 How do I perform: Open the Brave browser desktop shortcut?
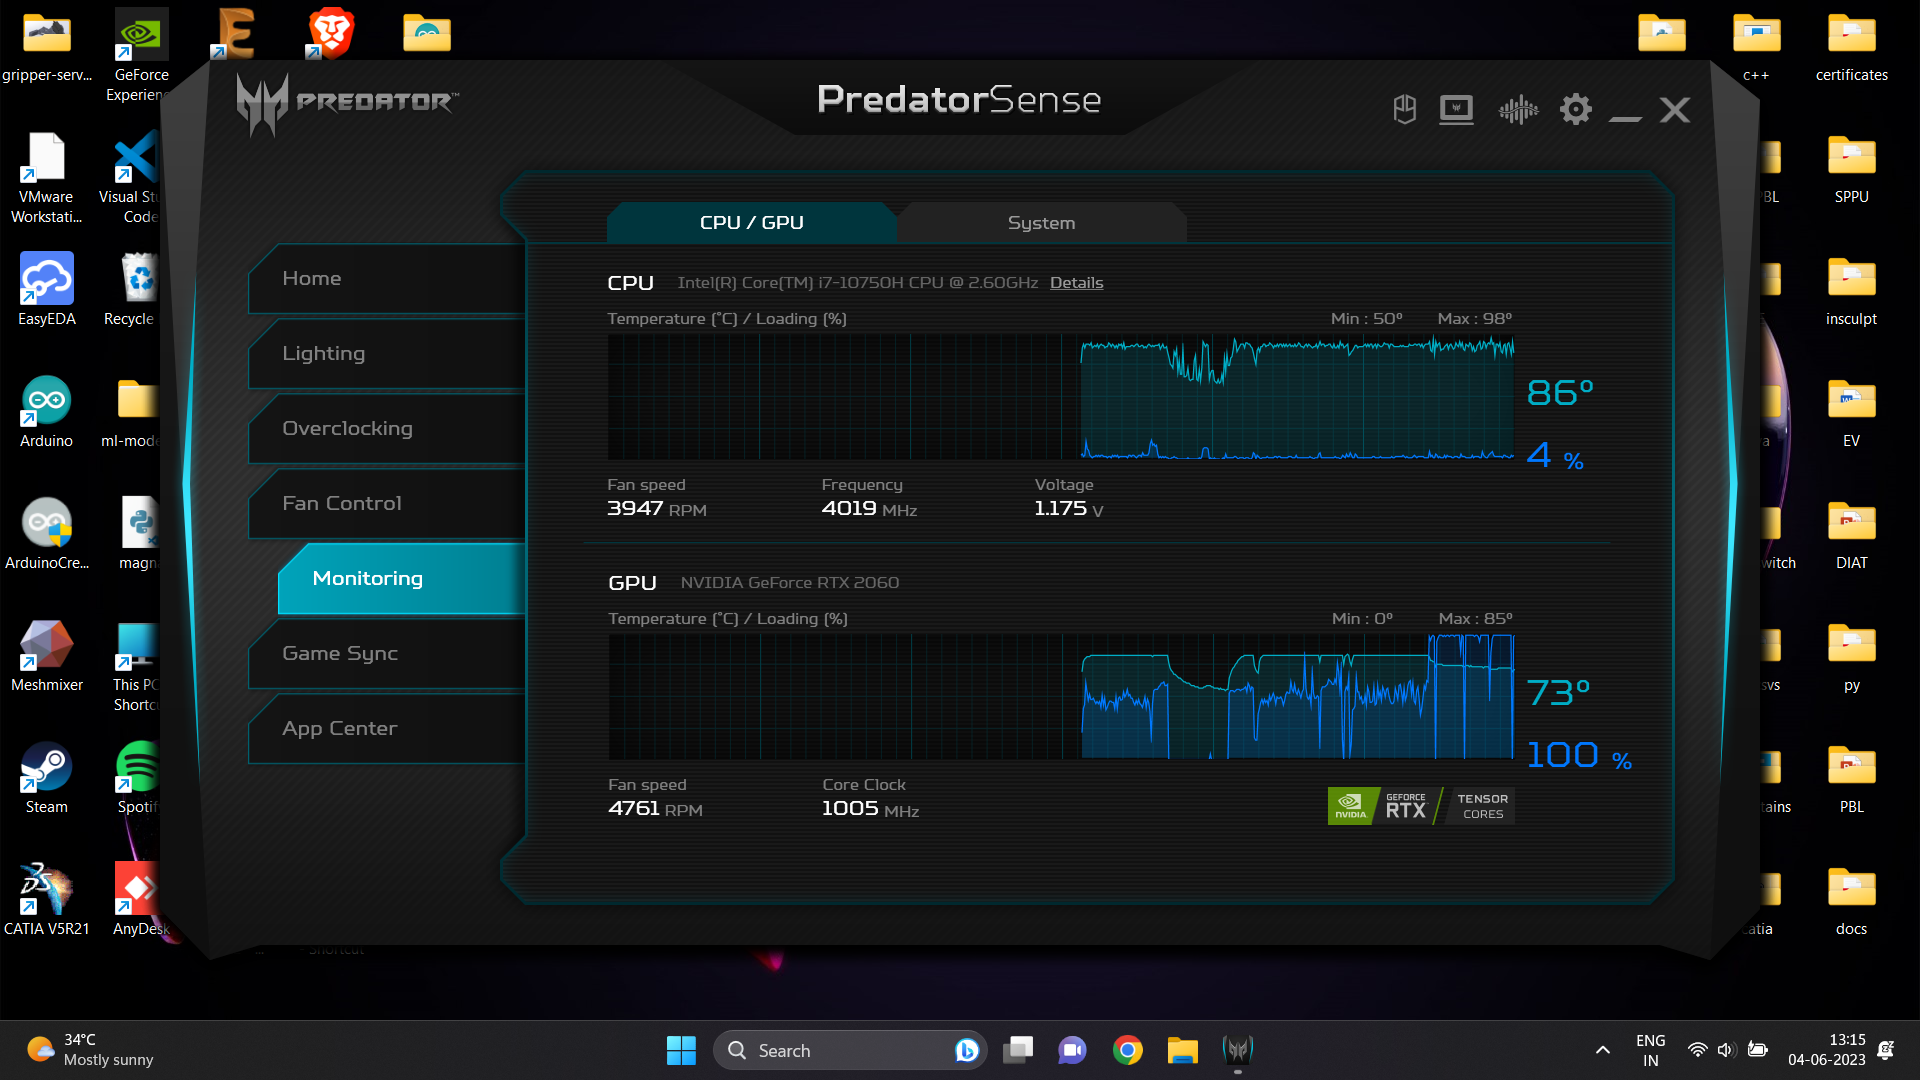tap(331, 32)
